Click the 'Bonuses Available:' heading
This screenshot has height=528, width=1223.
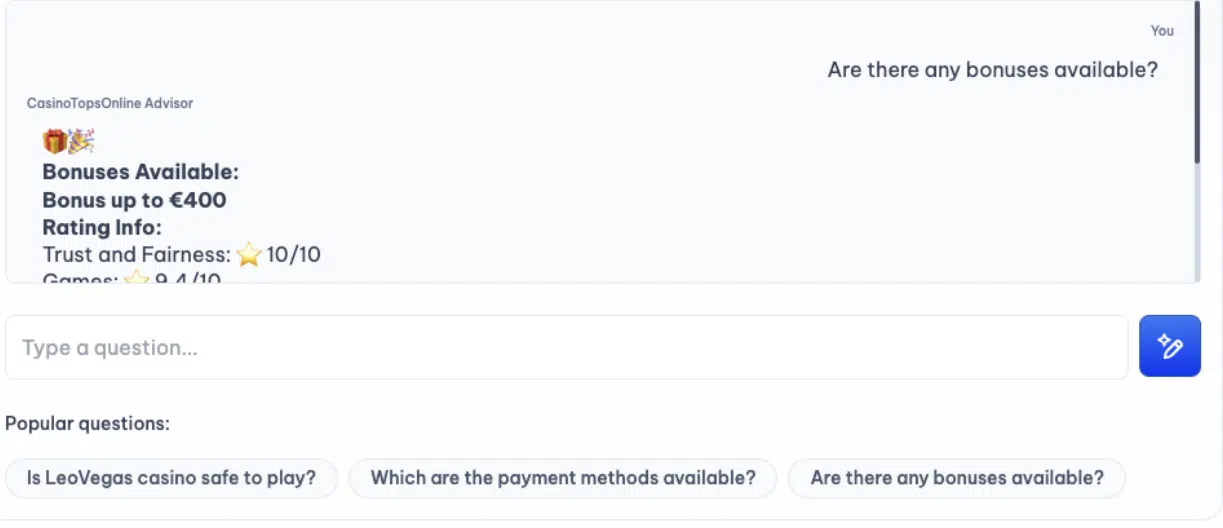pos(141,172)
